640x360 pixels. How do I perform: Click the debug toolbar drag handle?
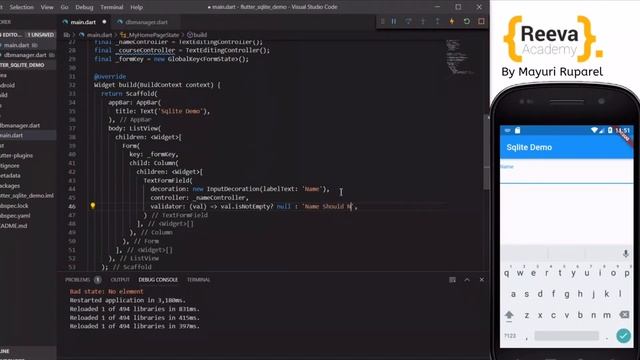coord(382,21)
